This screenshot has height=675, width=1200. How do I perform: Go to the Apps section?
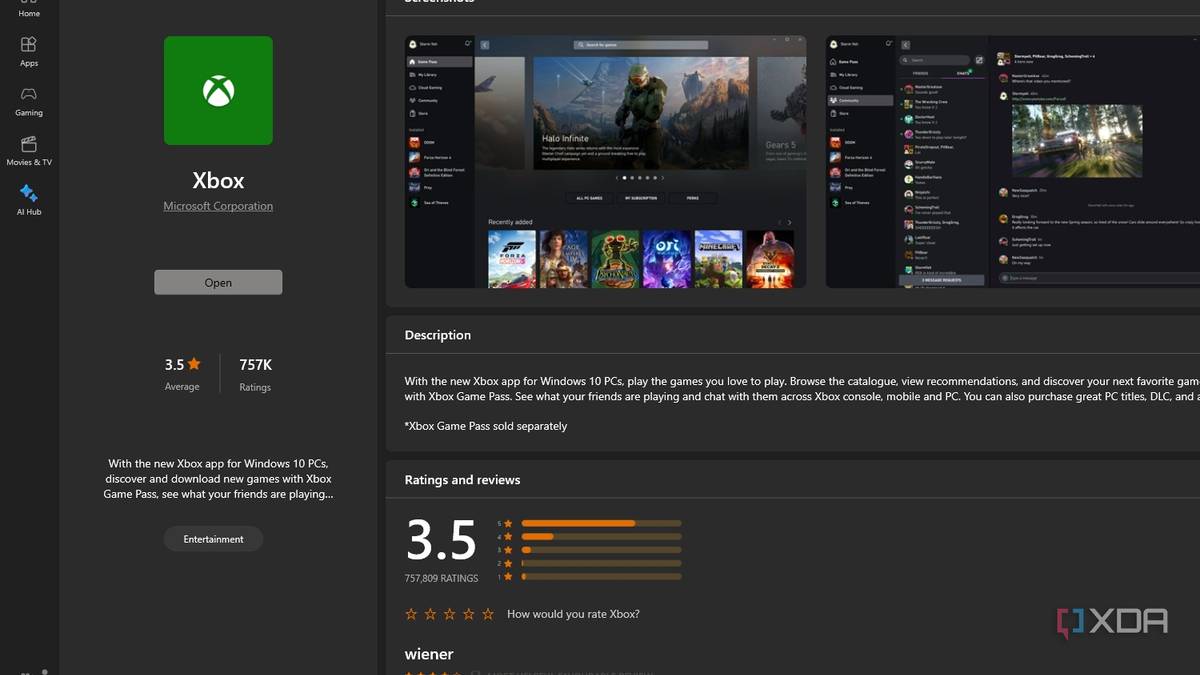coord(29,51)
